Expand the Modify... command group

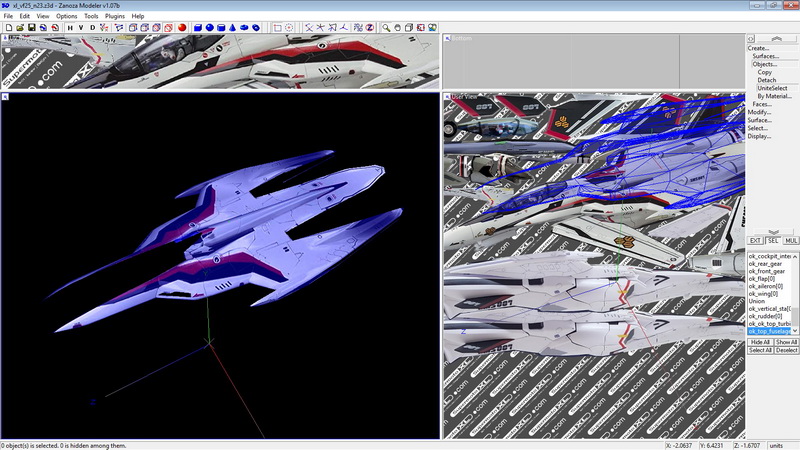click(x=759, y=112)
